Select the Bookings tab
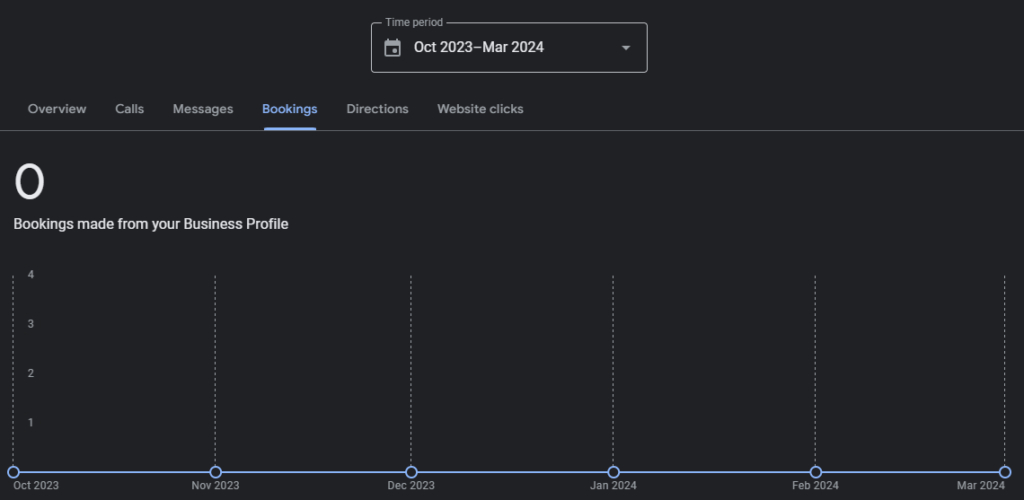This screenshot has height=500, width=1024. pos(290,109)
